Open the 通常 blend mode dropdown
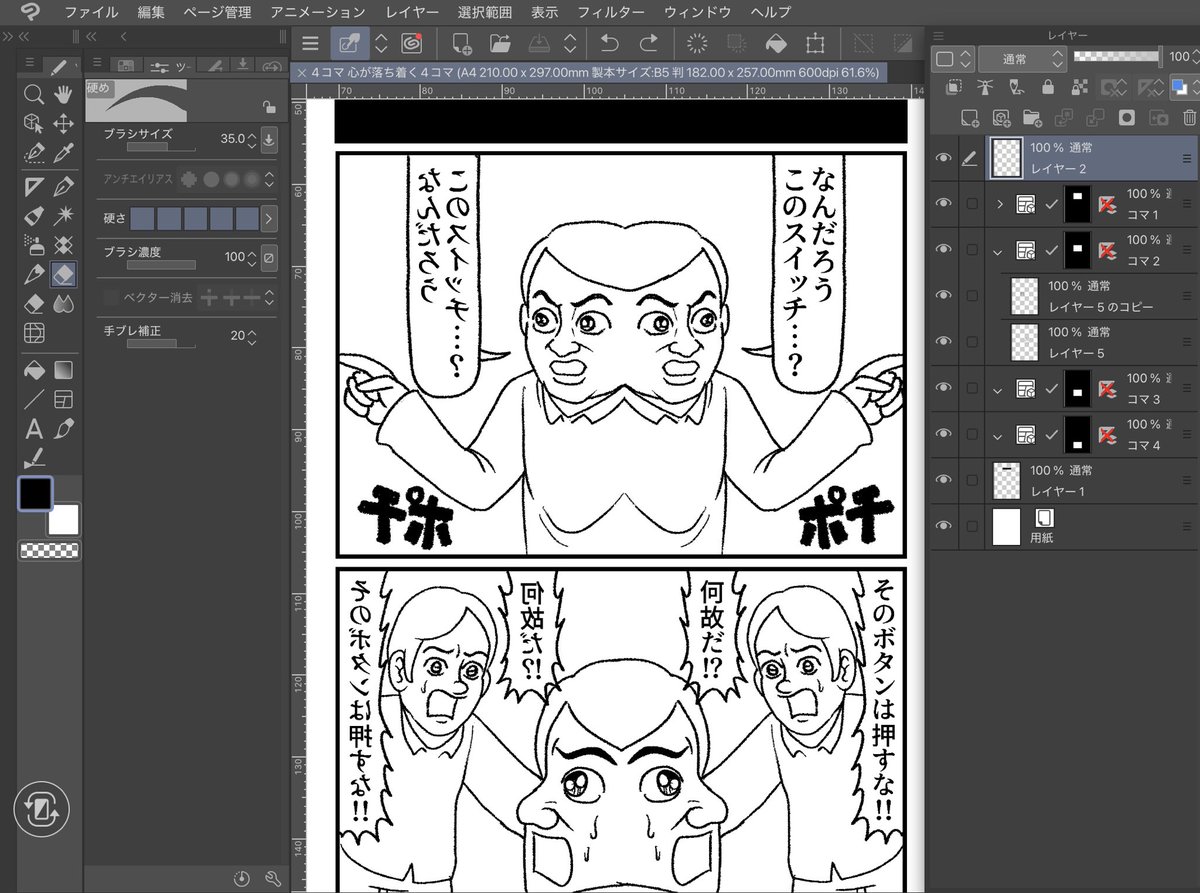The image size is (1200, 893). [x=1022, y=58]
